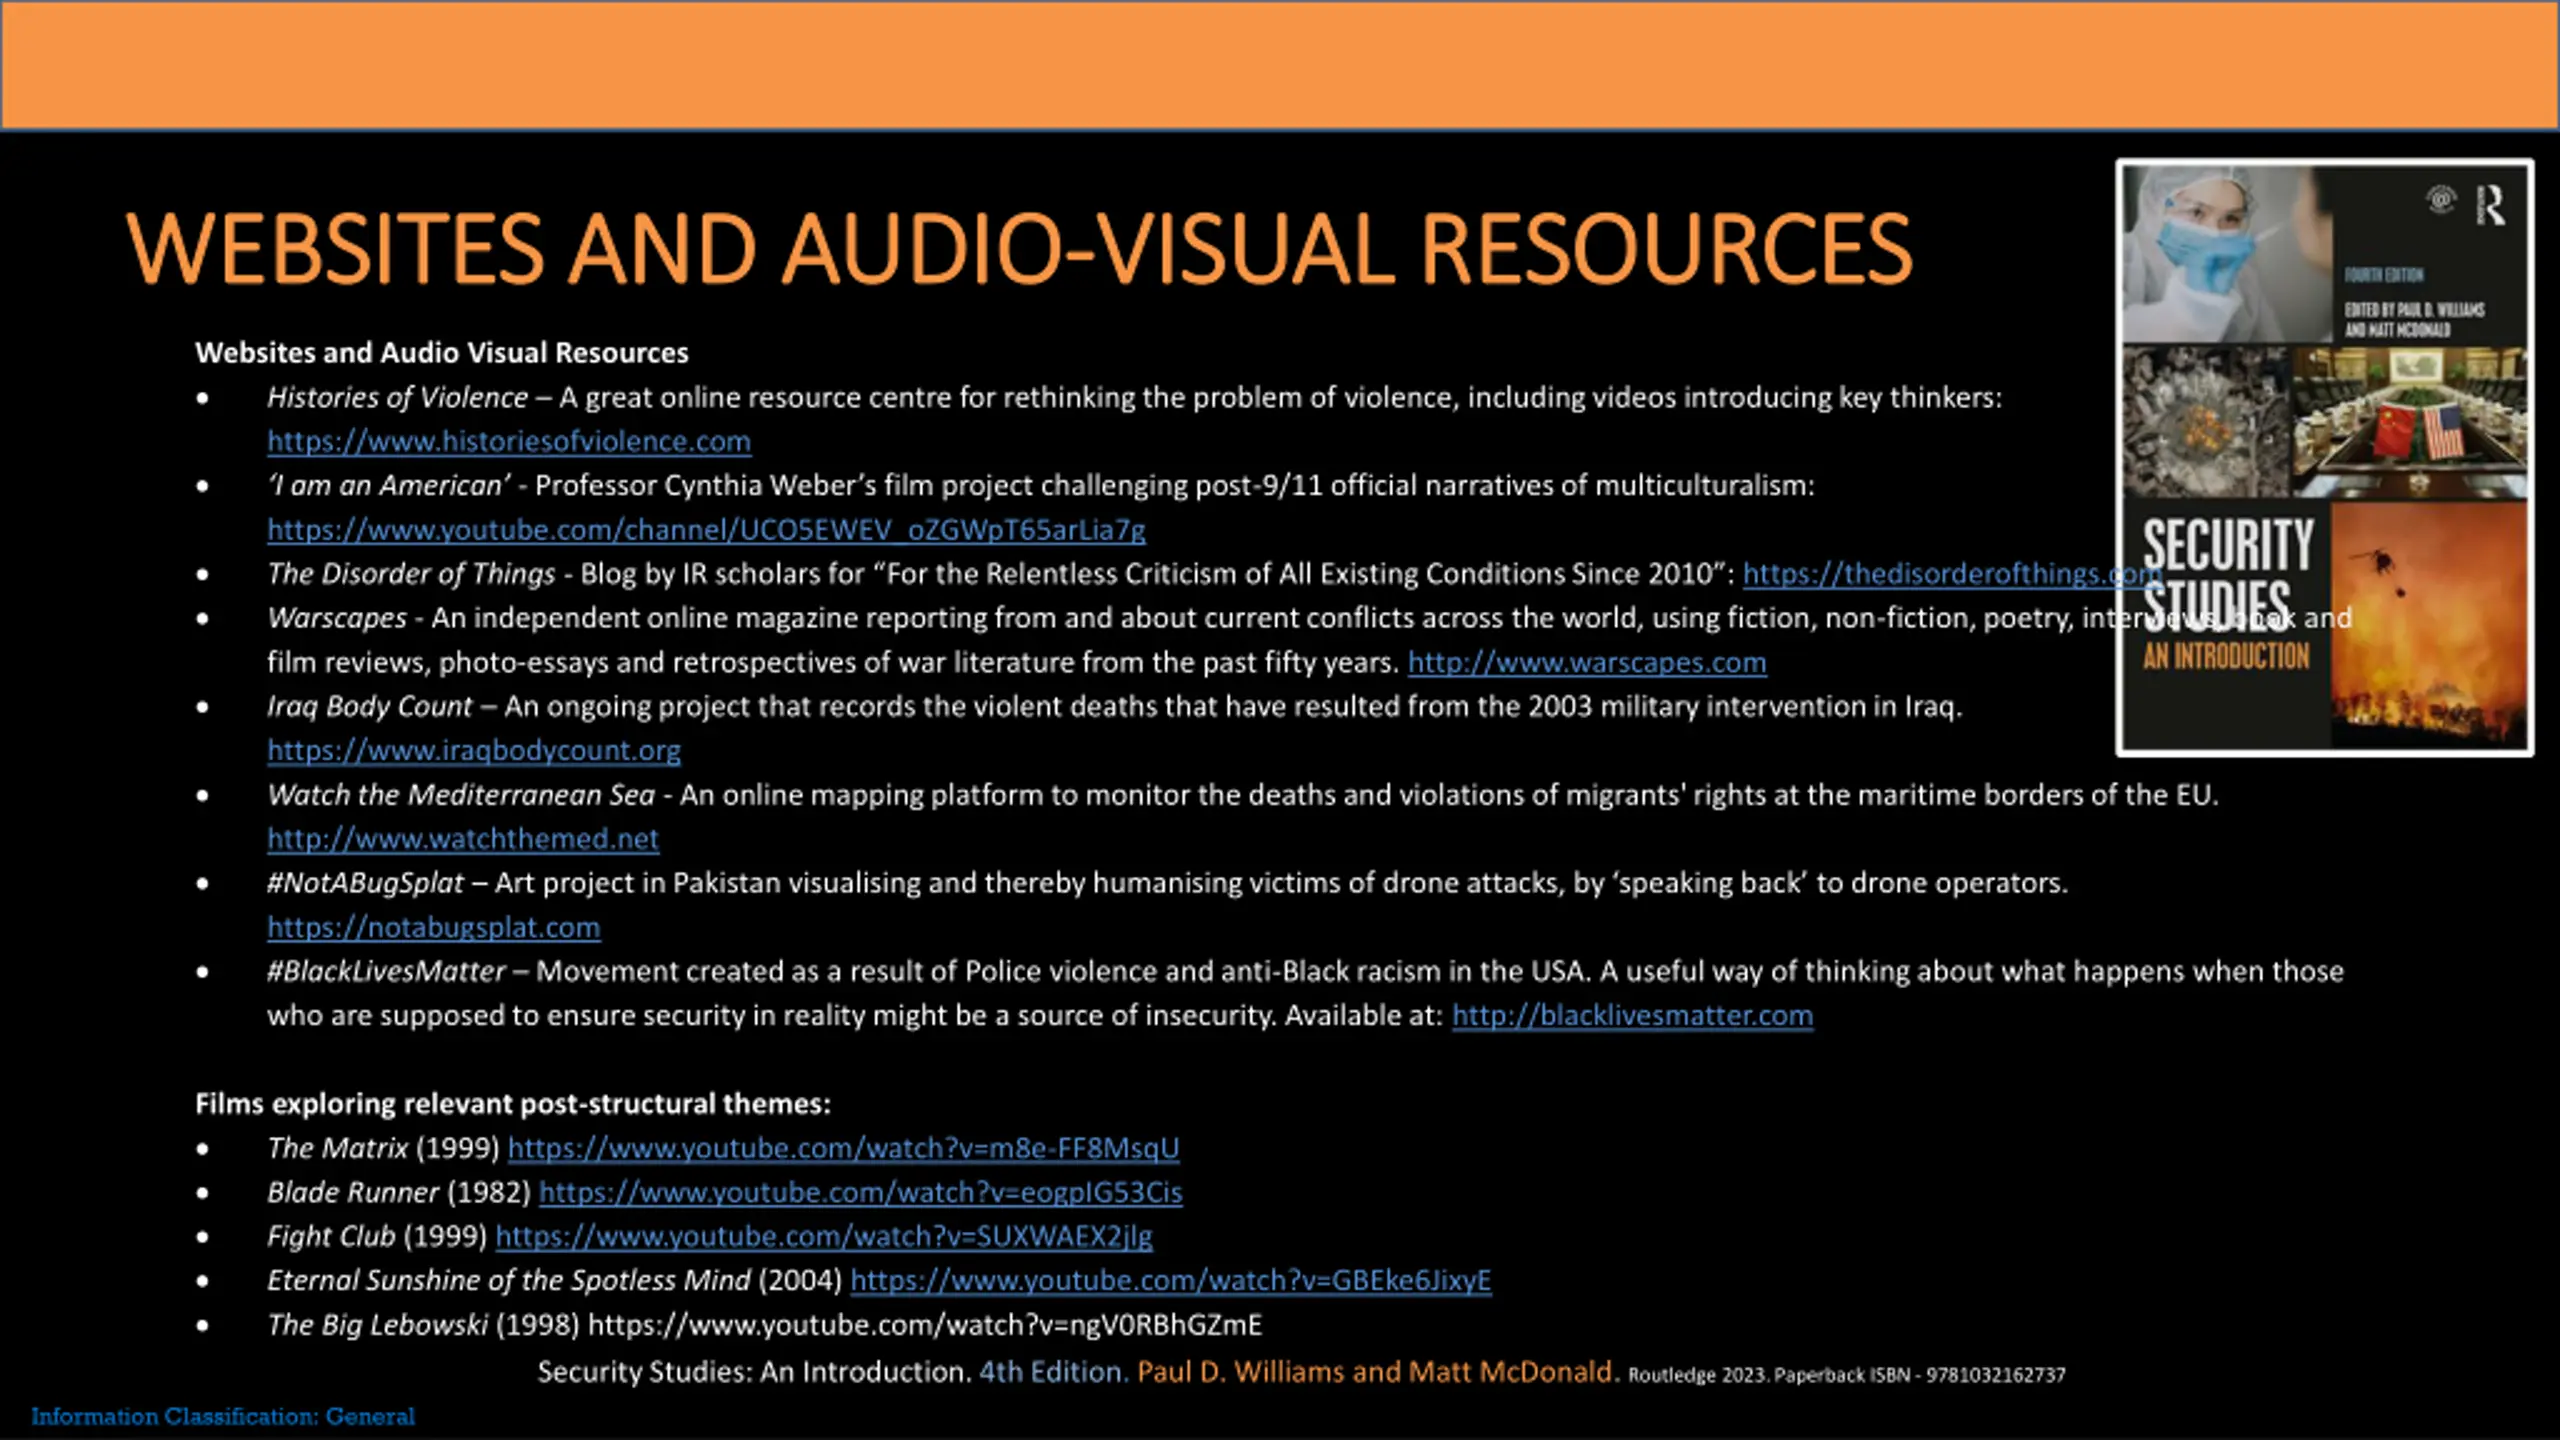Open thedisorderofthings.com link

tap(1952, 573)
